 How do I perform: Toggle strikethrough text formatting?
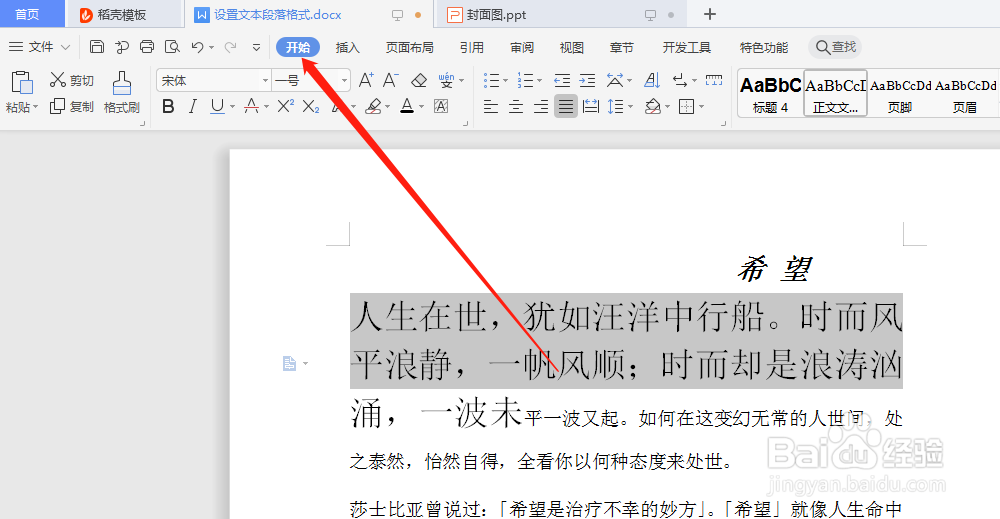(x=252, y=106)
